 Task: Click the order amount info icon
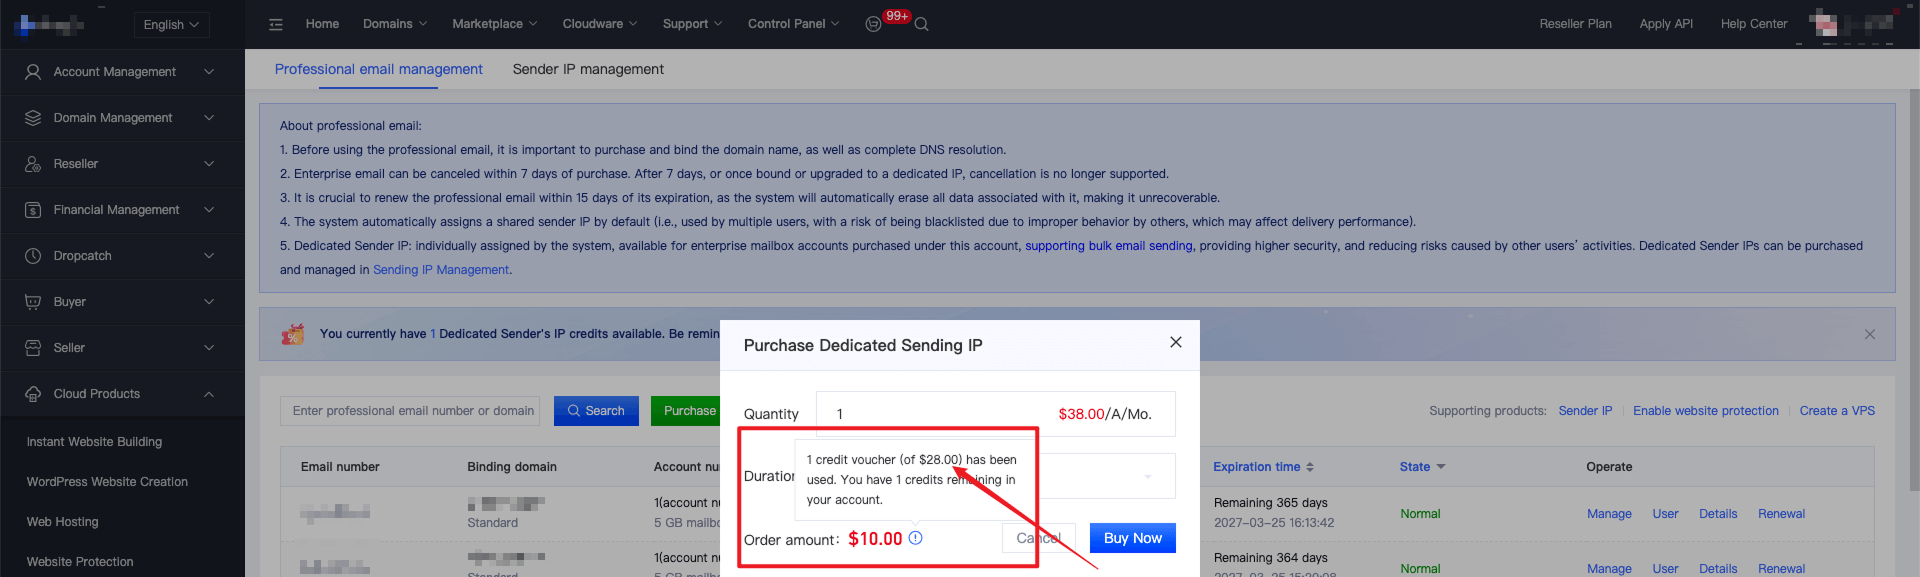pos(915,538)
